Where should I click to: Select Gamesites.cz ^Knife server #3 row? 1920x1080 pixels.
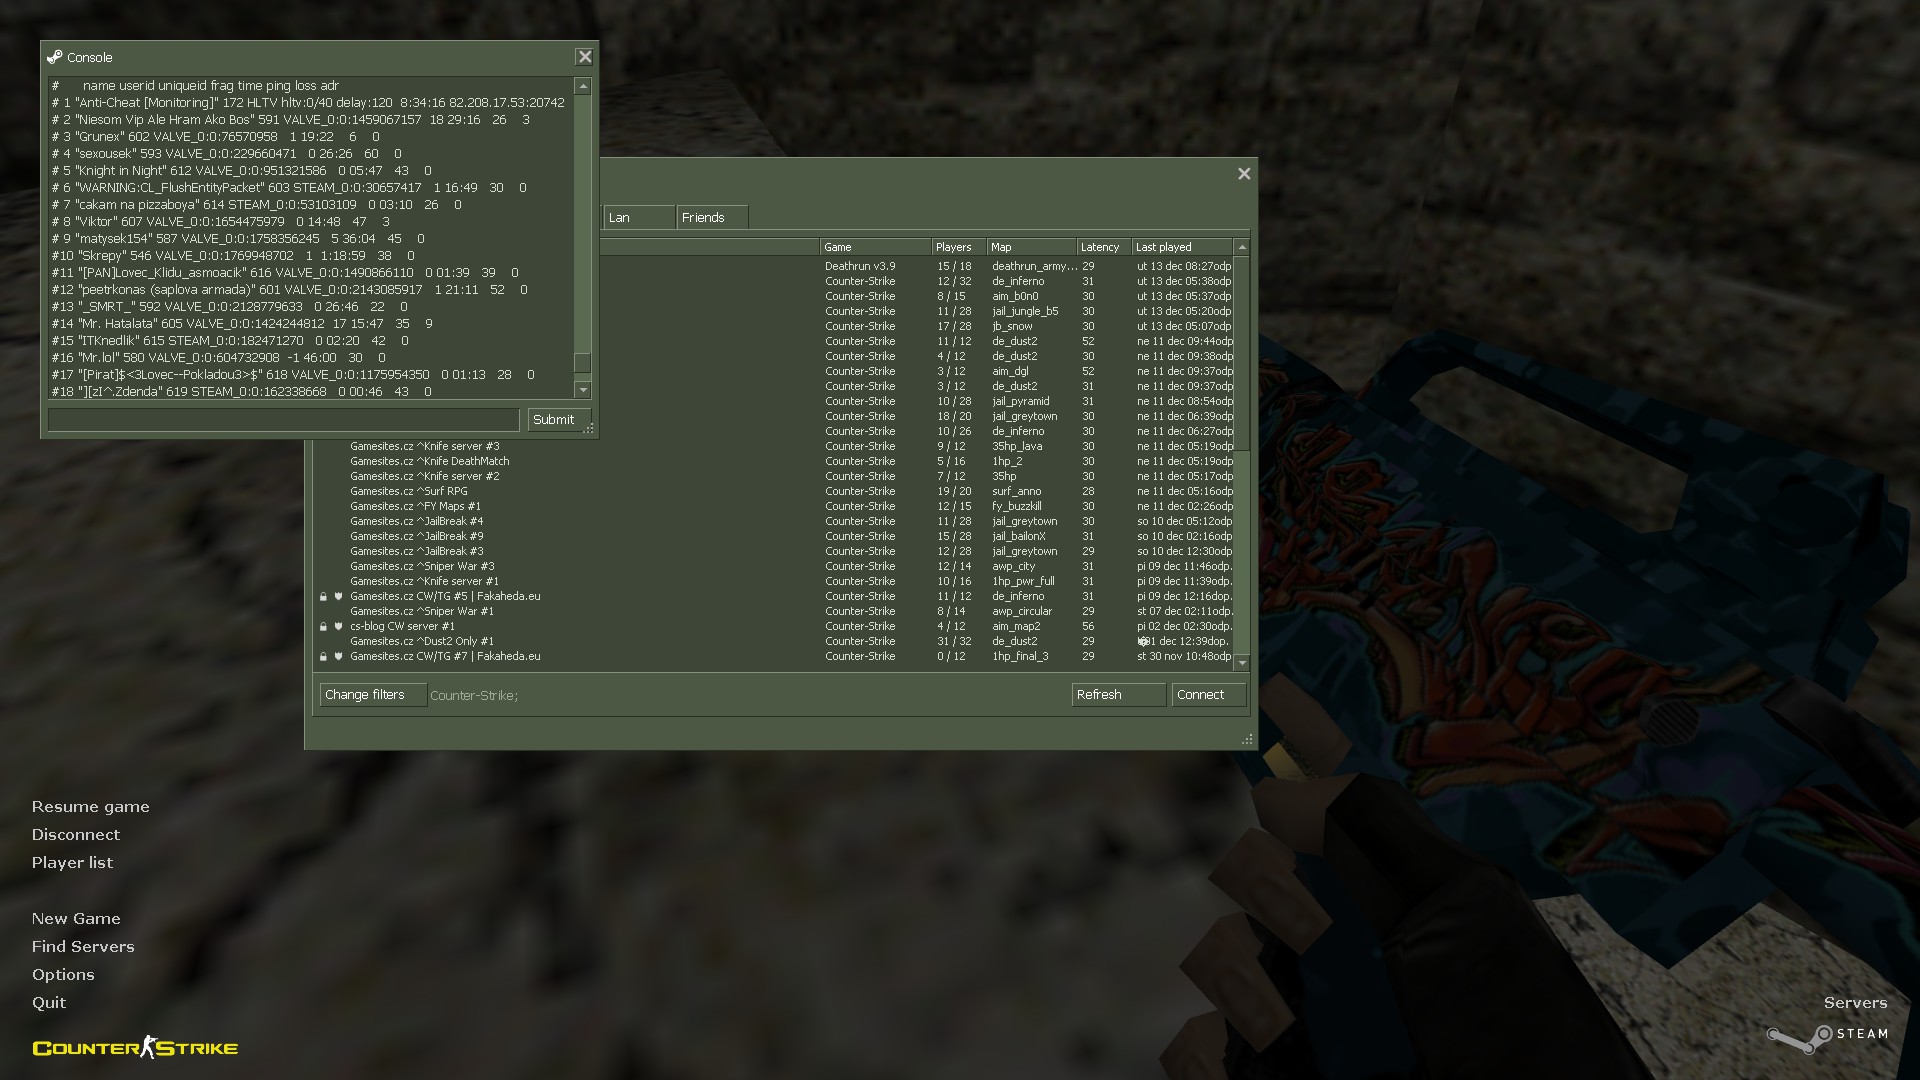(x=774, y=447)
